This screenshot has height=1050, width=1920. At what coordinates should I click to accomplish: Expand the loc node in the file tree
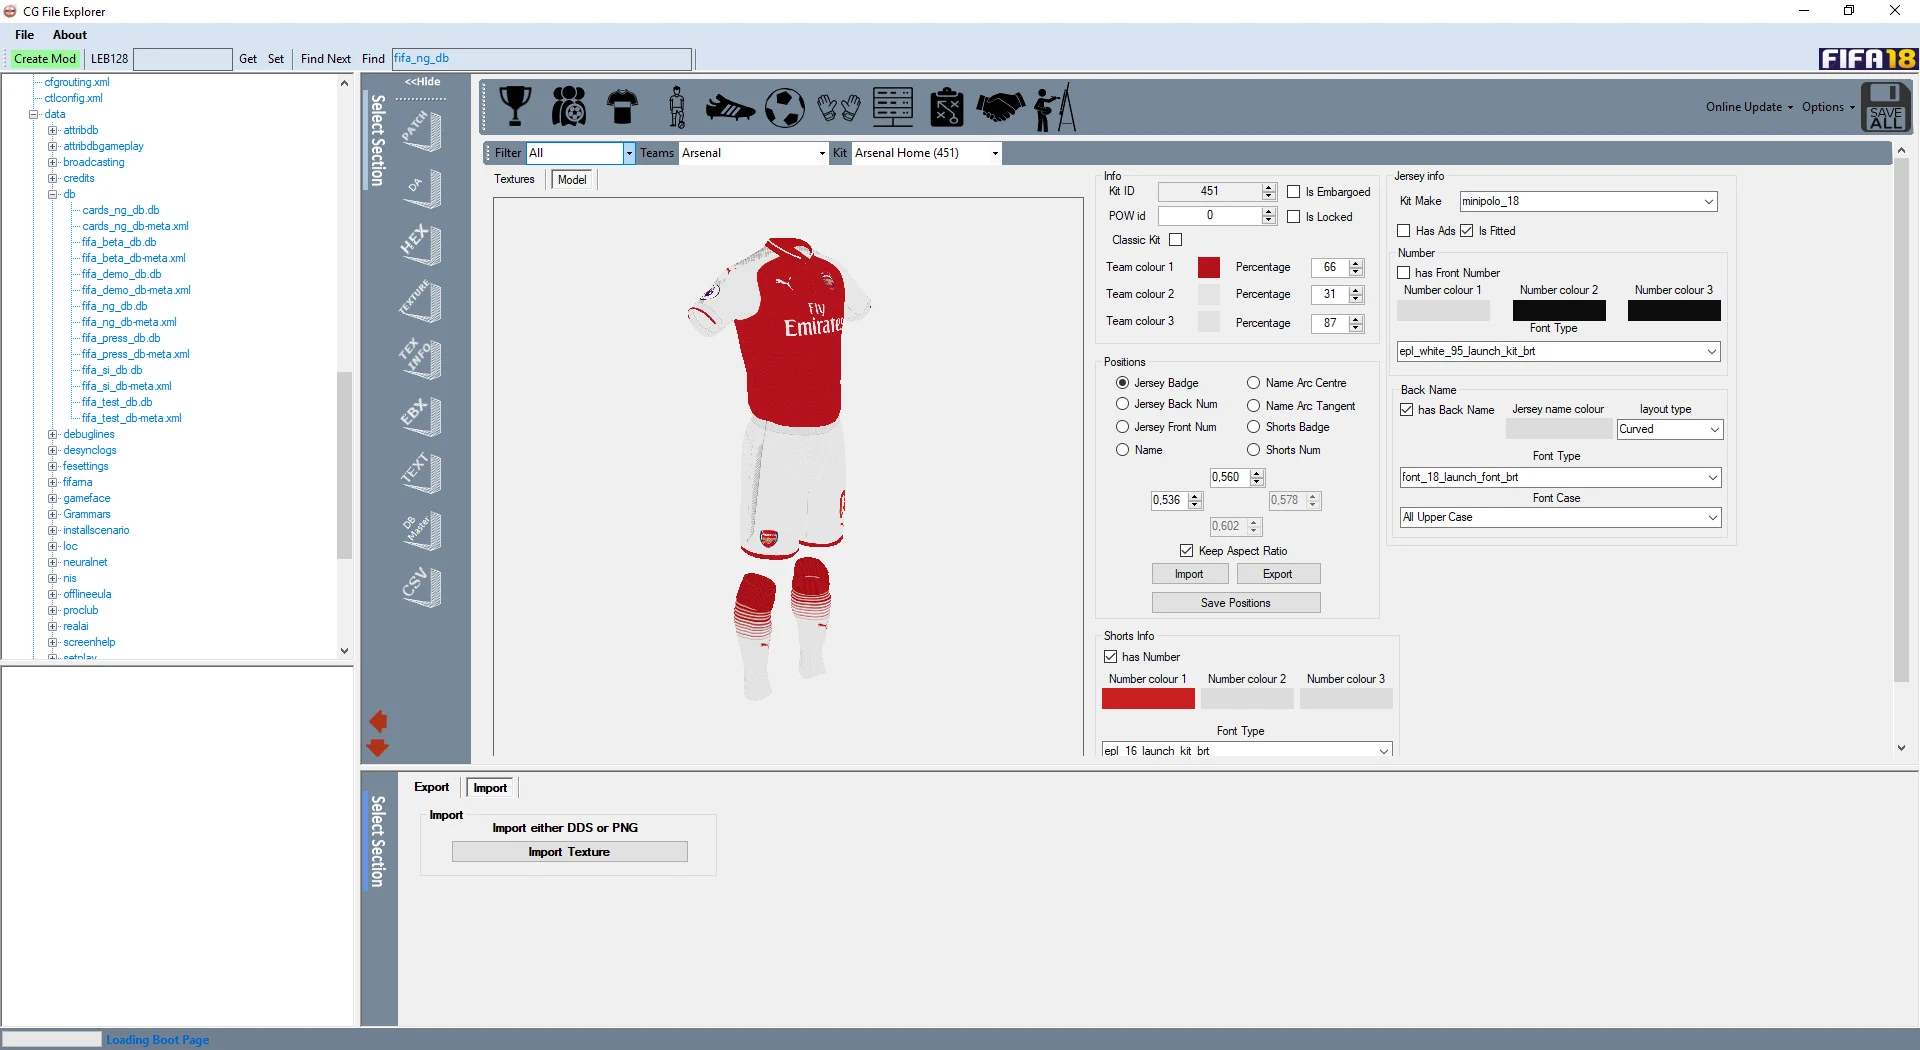pos(51,546)
